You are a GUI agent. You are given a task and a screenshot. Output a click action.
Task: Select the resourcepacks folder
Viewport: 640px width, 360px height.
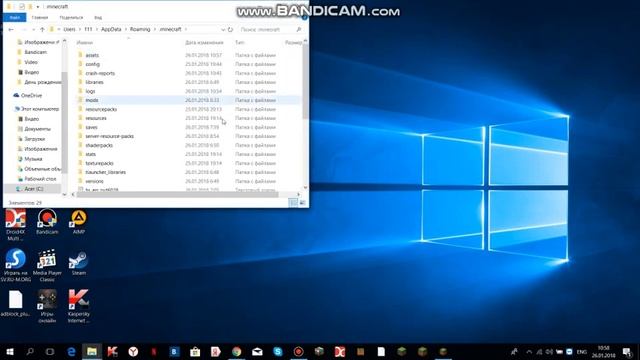coord(101,109)
